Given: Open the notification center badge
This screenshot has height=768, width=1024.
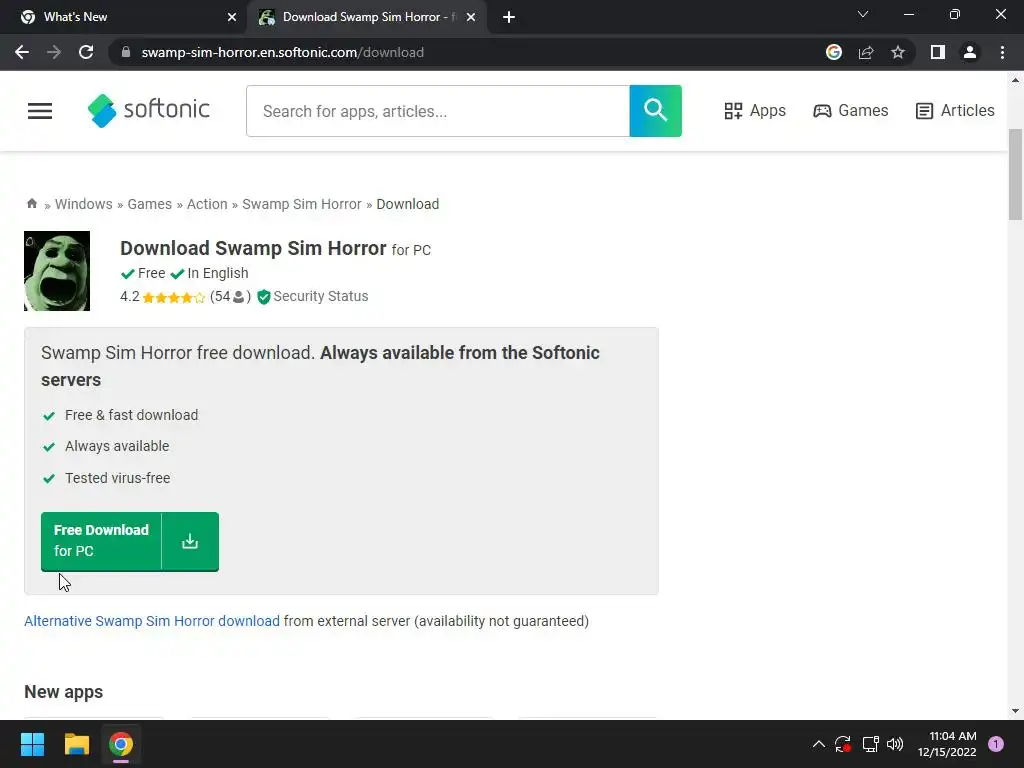Looking at the screenshot, I should coord(996,744).
